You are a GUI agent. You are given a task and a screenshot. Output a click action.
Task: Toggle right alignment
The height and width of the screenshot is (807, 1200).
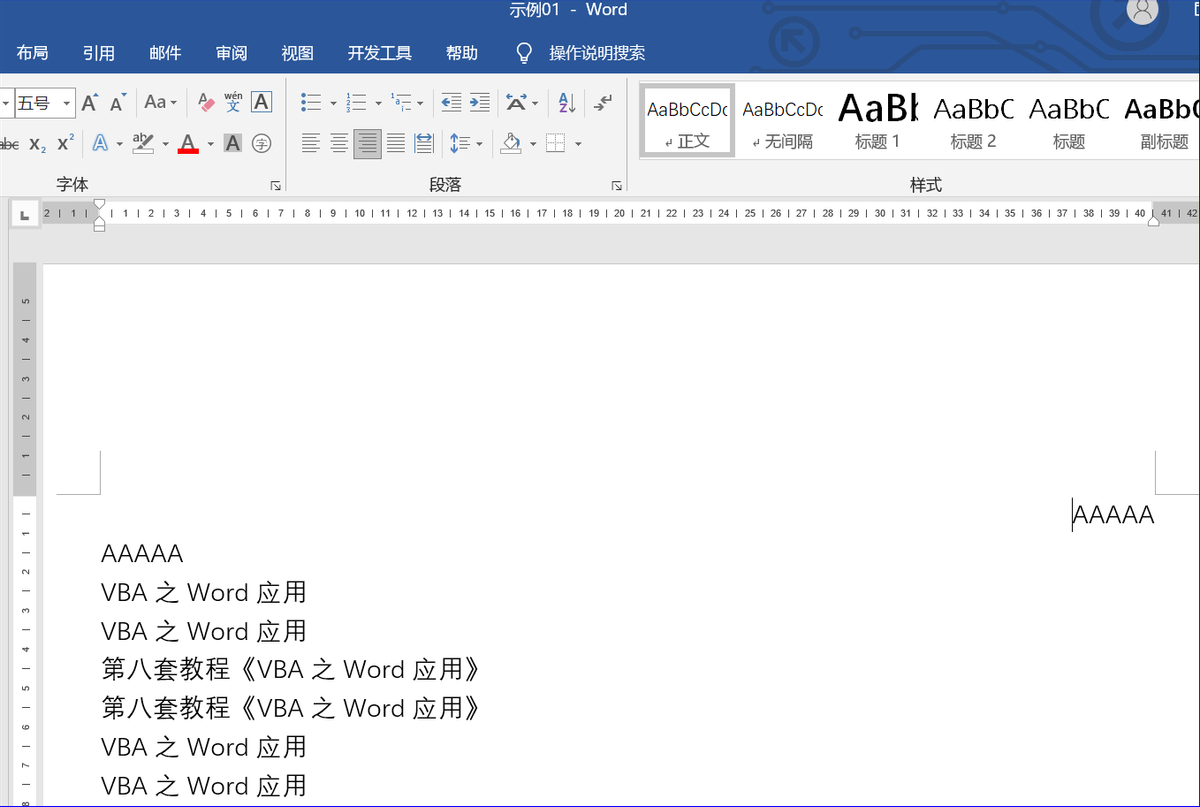pyautogui.click(x=367, y=144)
